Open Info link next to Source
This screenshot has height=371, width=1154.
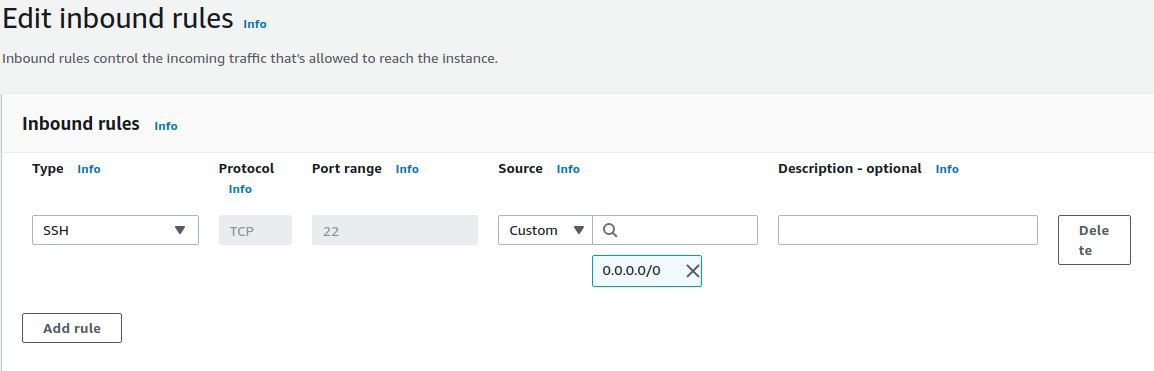pos(568,169)
